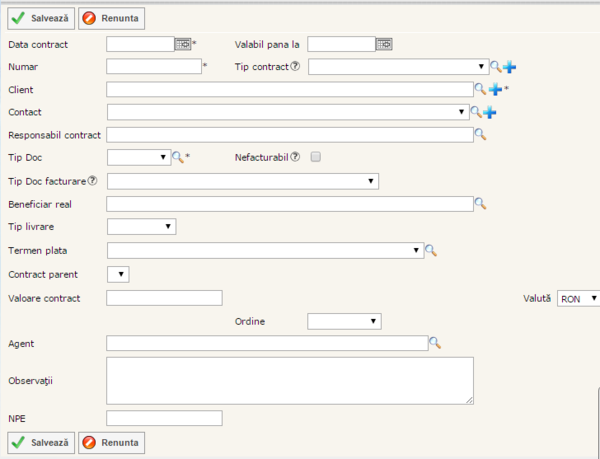Click into the Numar input field
This screenshot has width=600, height=459.
[154, 67]
